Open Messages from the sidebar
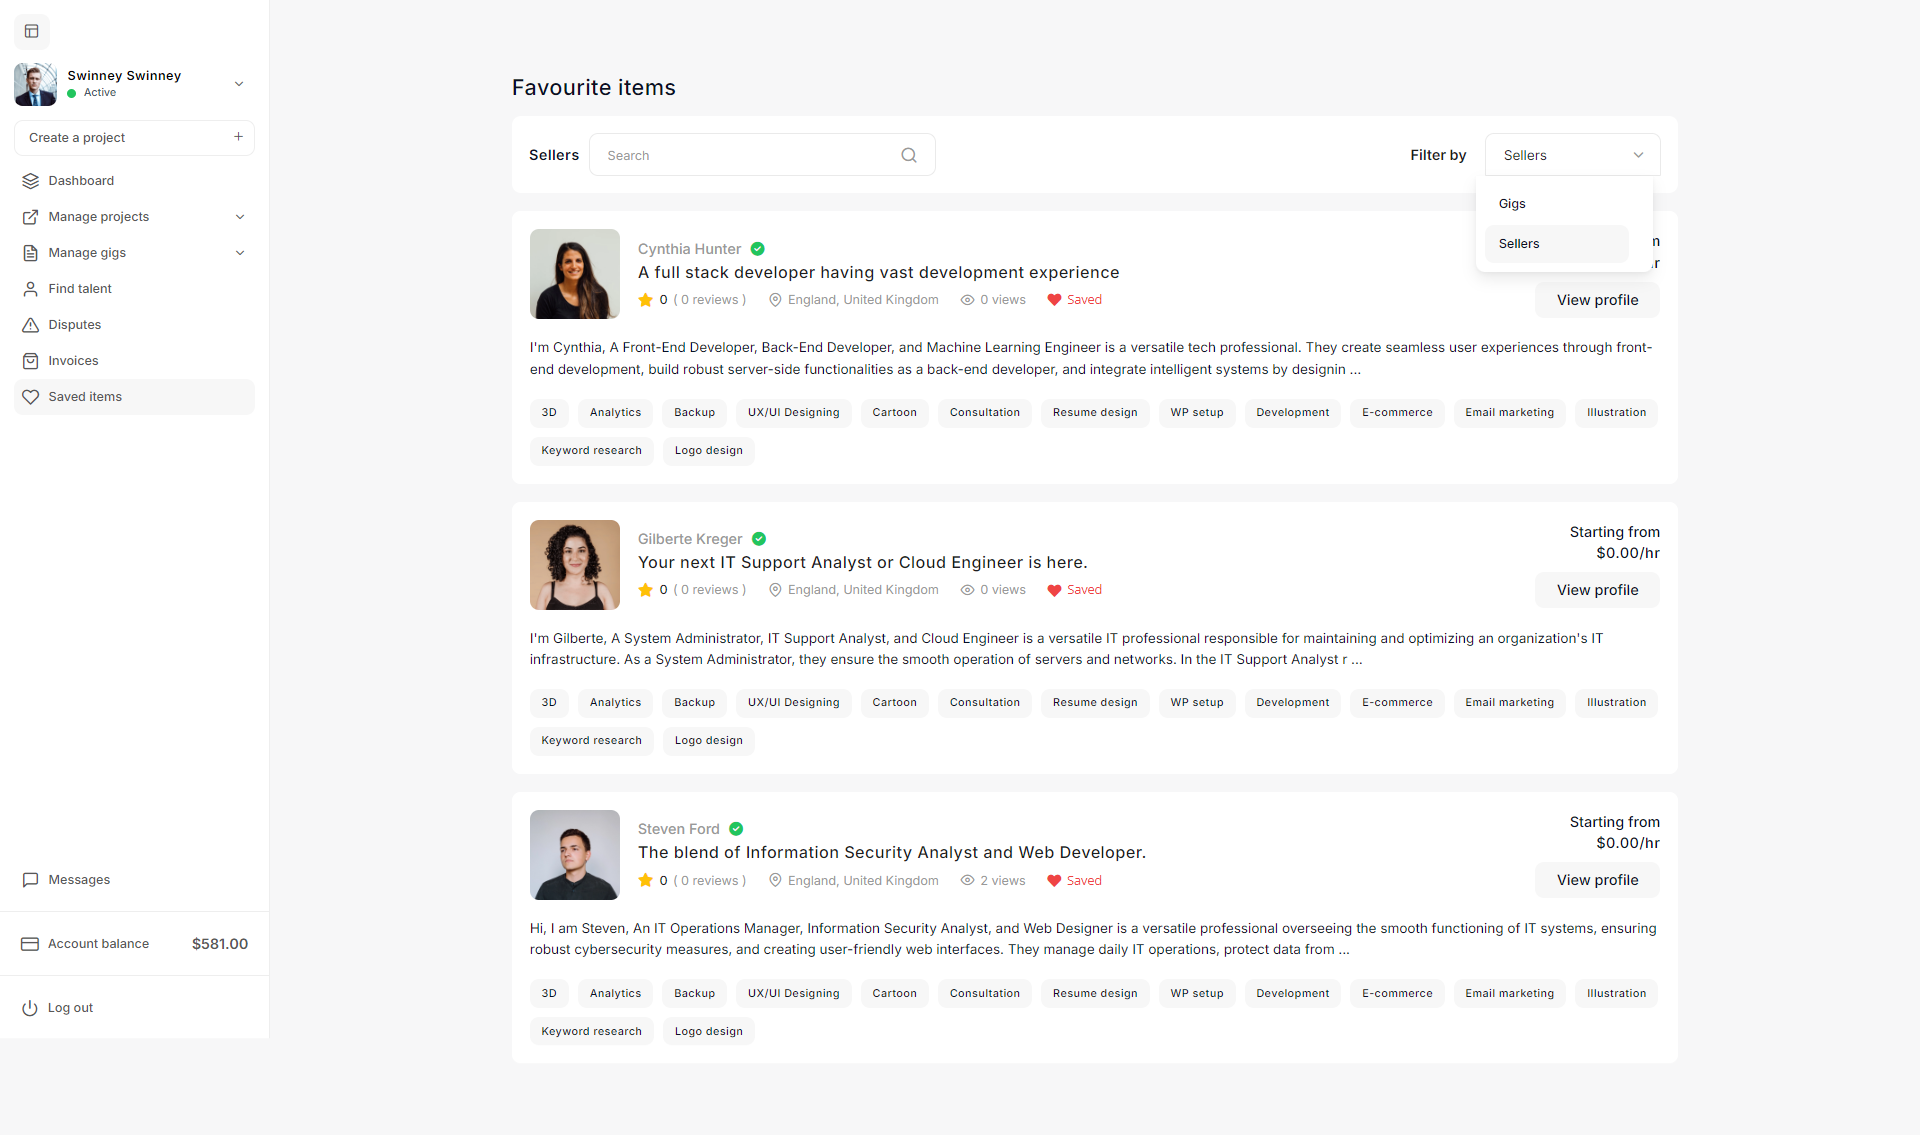 point(79,880)
